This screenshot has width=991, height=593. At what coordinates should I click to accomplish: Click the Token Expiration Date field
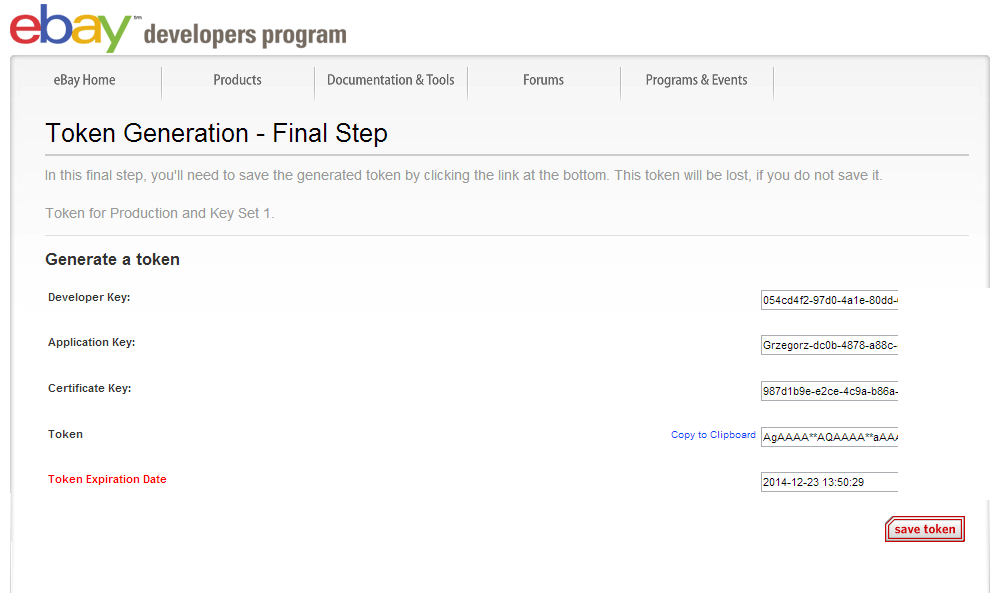pos(829,482)
